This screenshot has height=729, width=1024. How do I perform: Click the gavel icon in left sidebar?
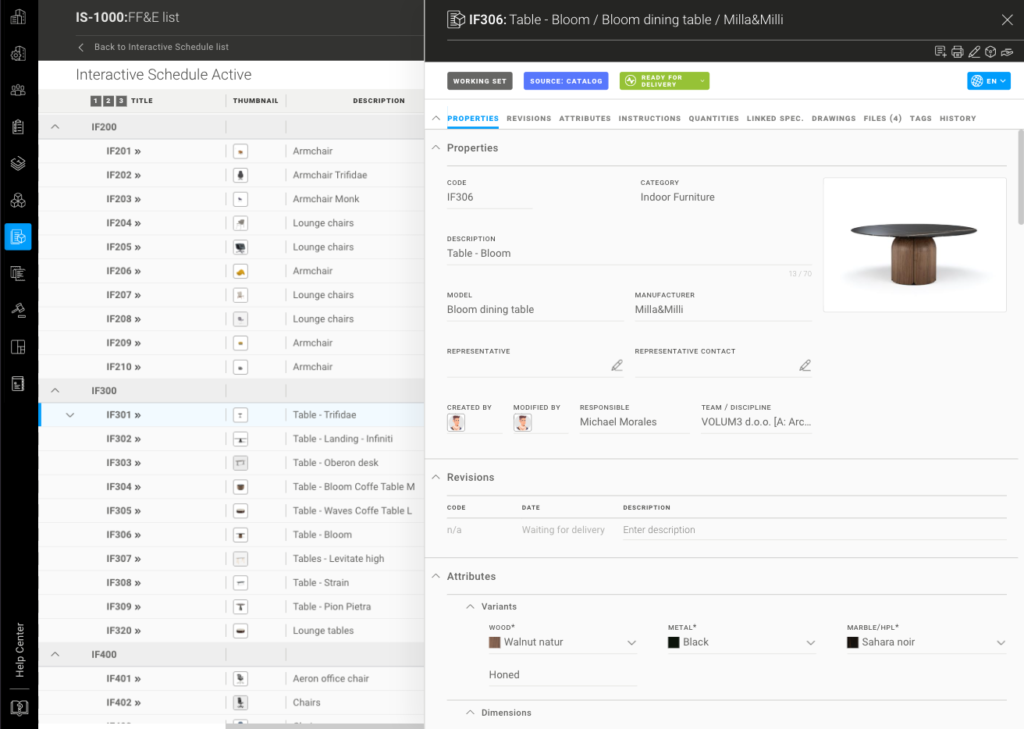coord(18,310)
